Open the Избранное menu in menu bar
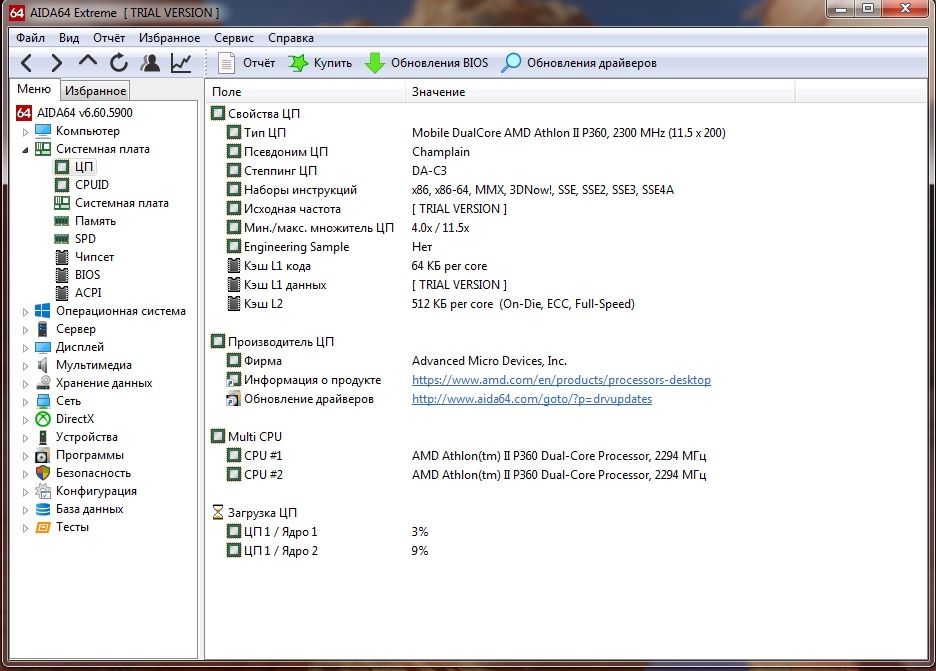The image size is (936, 671). (x=170, y=38)
